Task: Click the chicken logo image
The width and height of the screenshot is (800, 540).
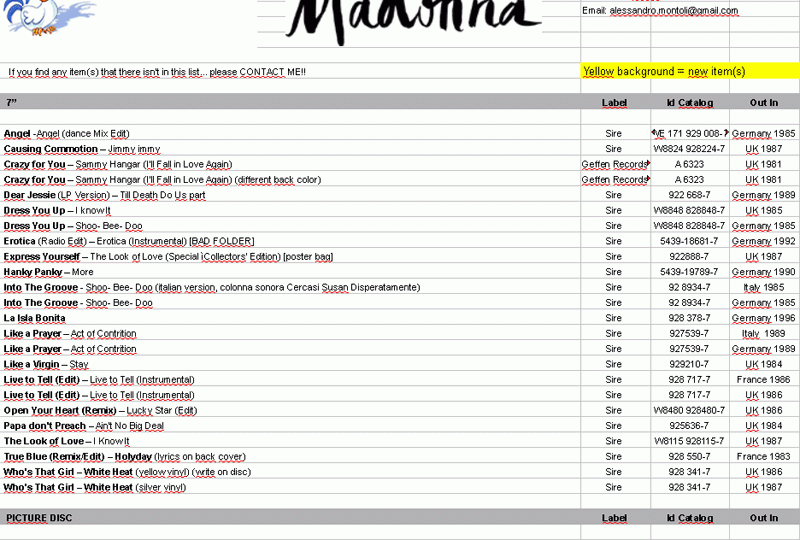Action: [48, 18]
